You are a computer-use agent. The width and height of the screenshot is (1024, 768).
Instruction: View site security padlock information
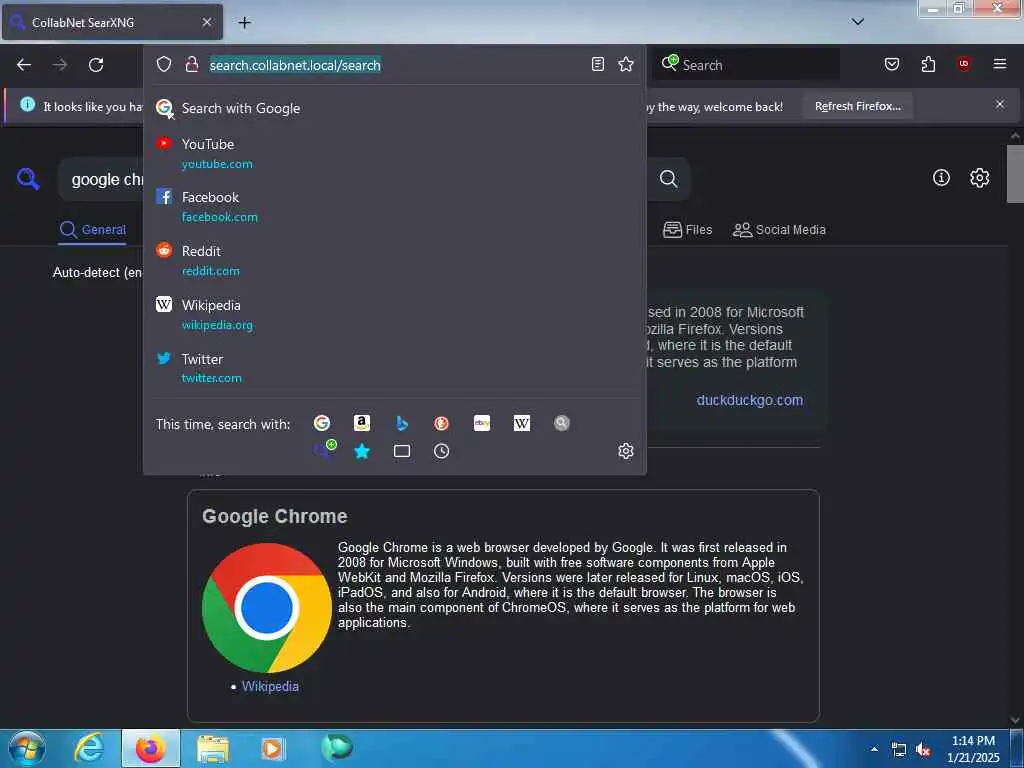point(191,64)
